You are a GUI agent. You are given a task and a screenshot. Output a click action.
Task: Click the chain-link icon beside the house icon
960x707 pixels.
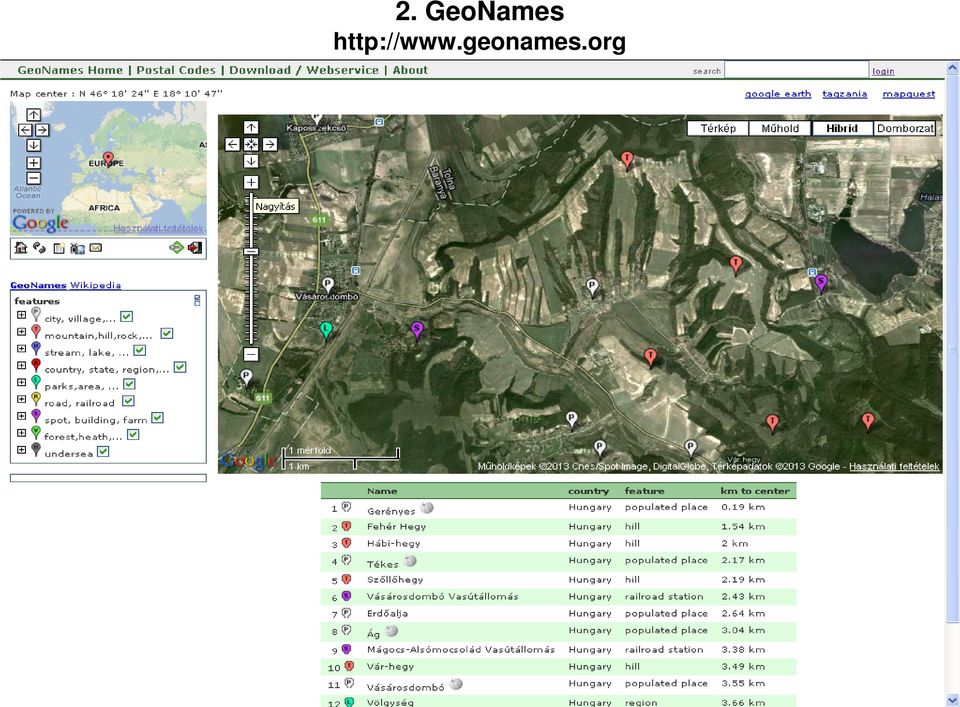pyautogui.click(x=39, y=248)
